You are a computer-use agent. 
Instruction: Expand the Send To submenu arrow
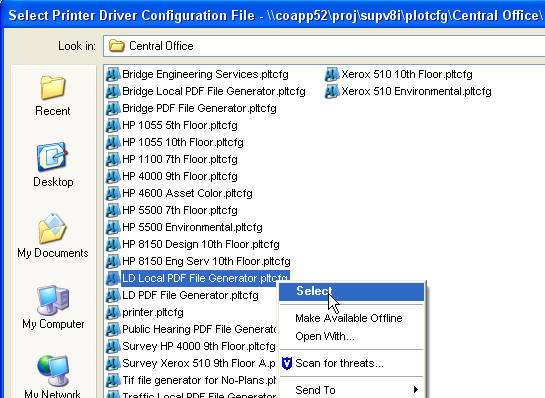pyautogui.click(x=415, y=390)
